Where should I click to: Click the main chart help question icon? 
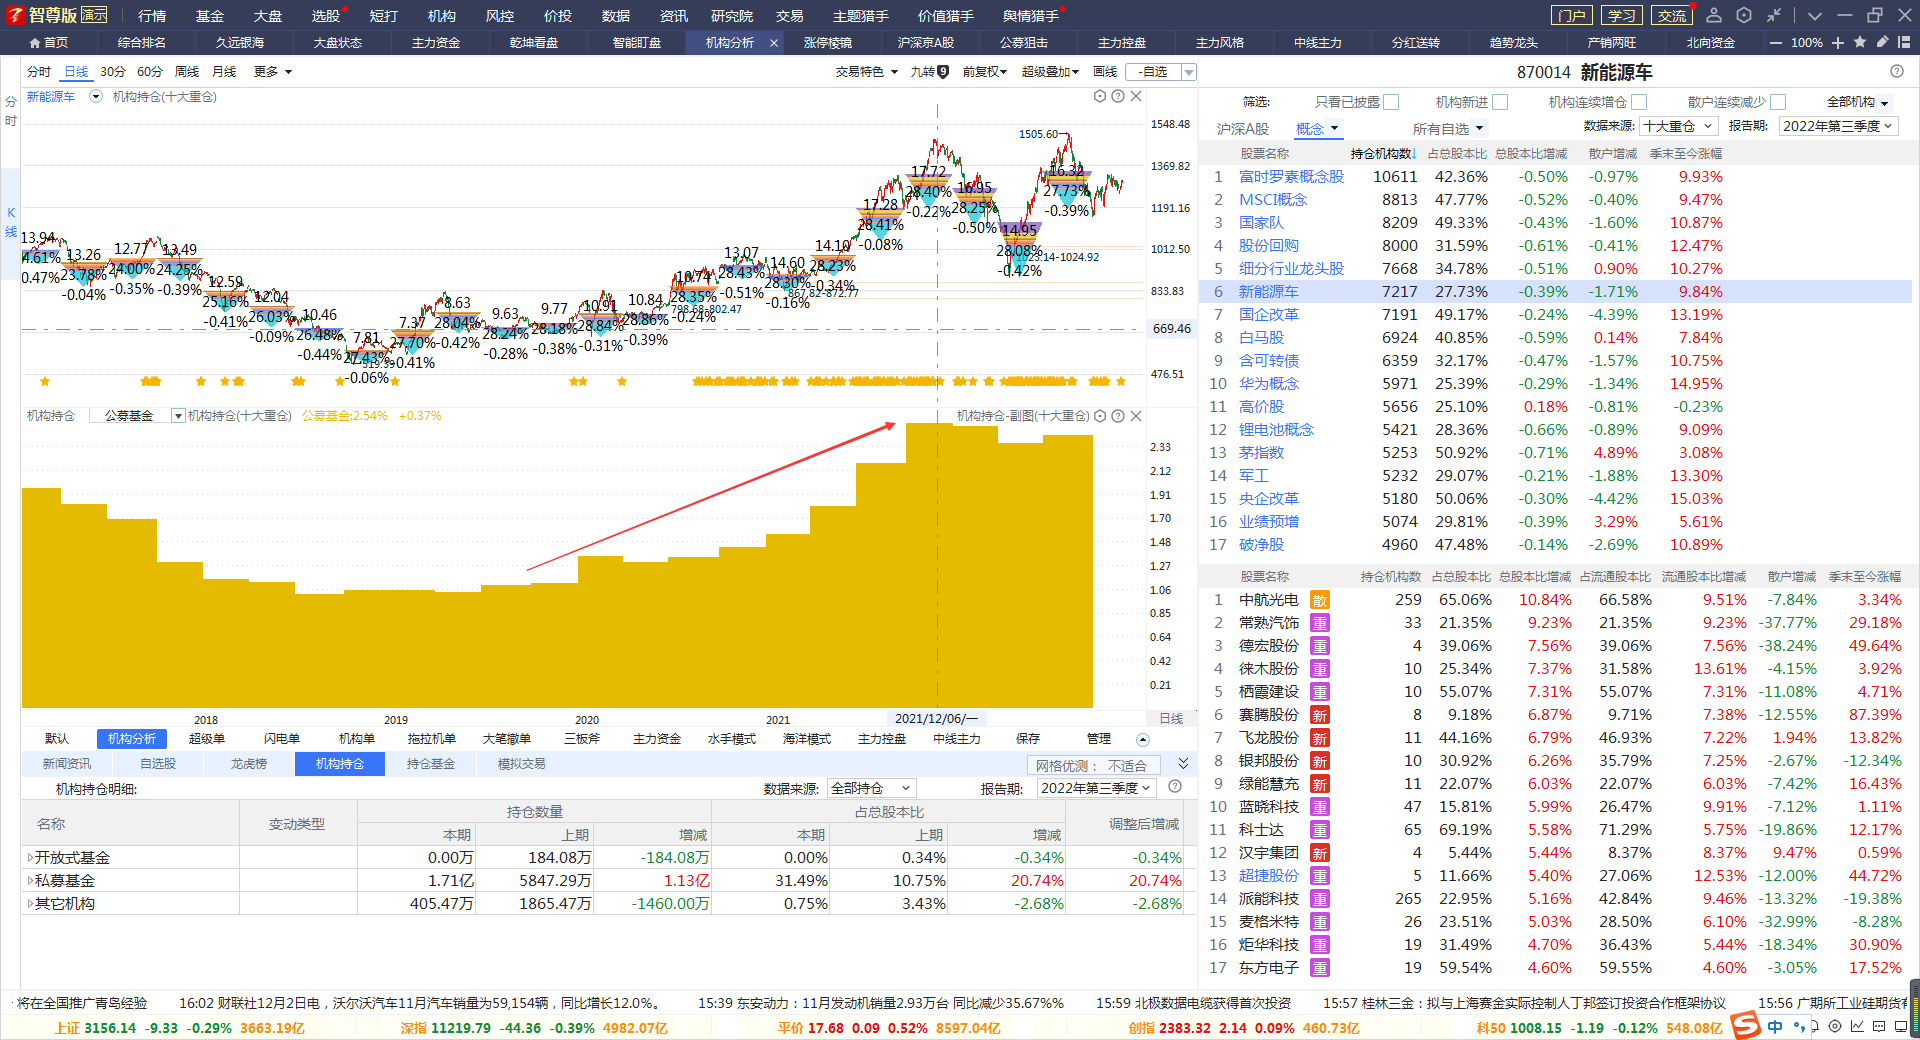[1118, 96]
